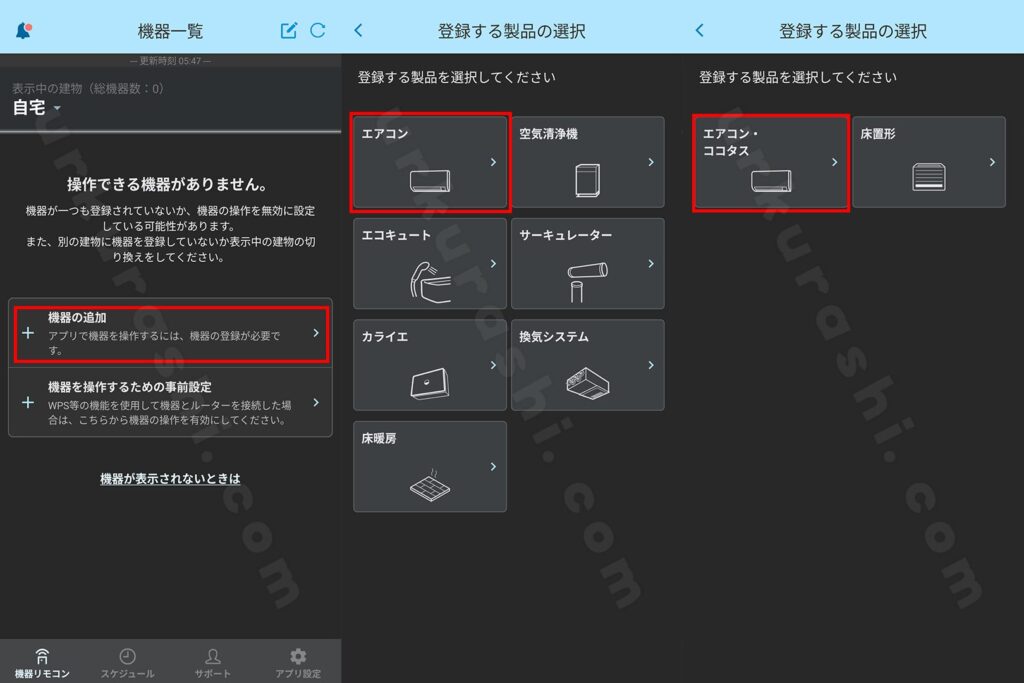1024x683 pixels.
Task: Expand the 自宅 building dropdown
Action: pyautogui.click(x=37, y=108)
